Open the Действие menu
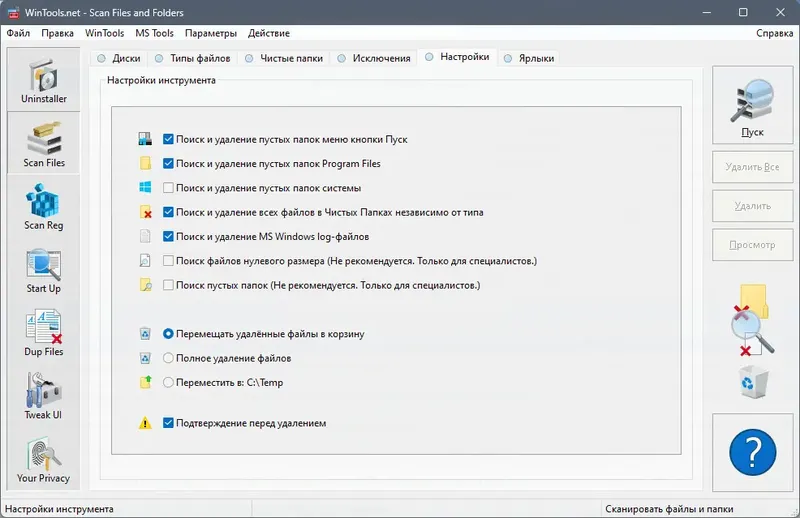This screenshot has width=800, height=518. (x=268, y=33)
